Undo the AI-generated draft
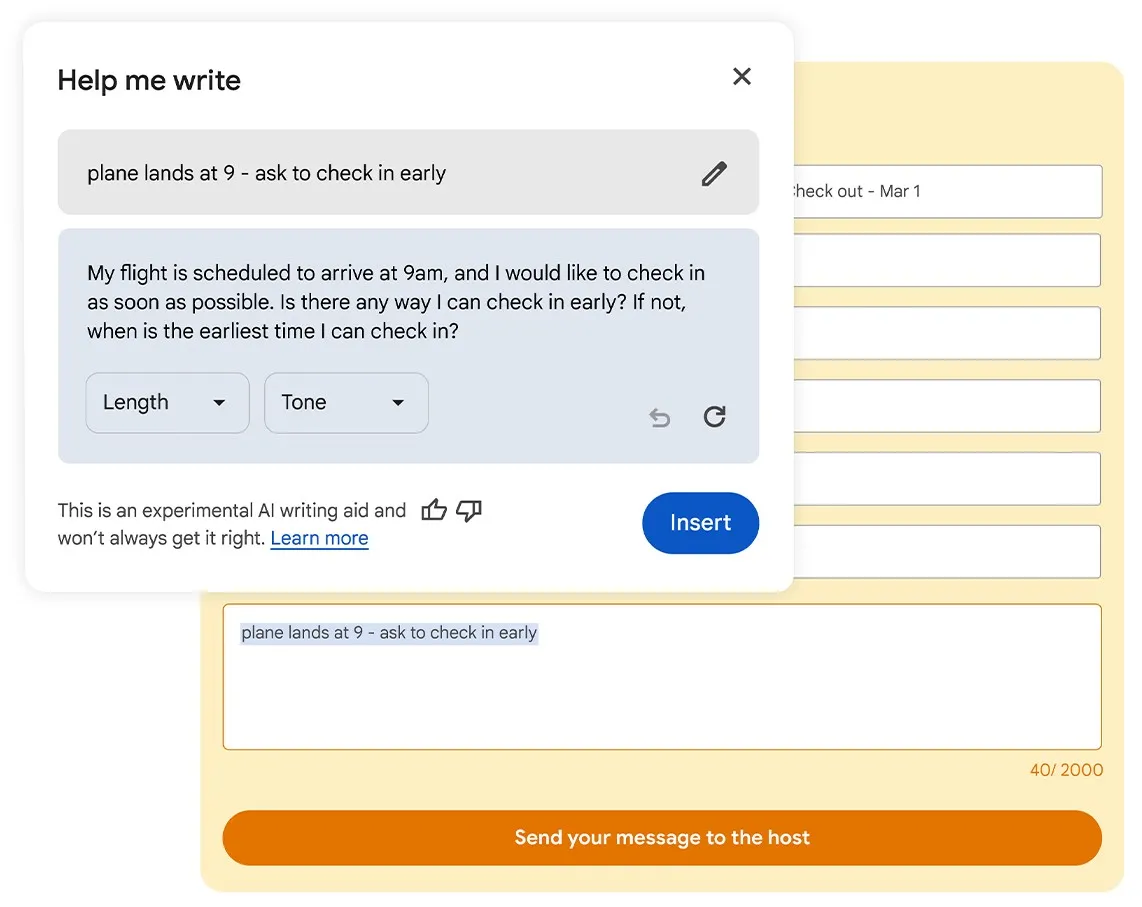 tap(659, 417)
